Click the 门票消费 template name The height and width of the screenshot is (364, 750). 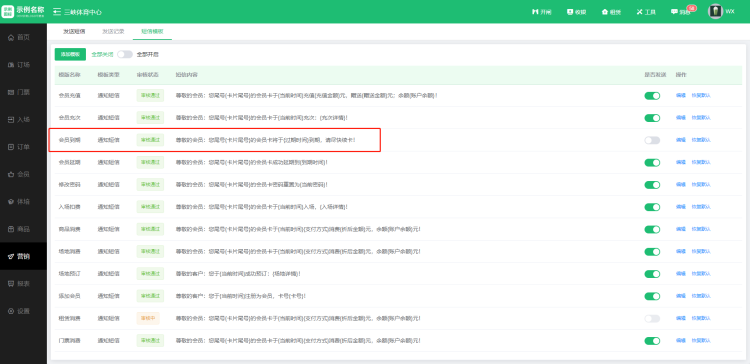click(69, 341)
